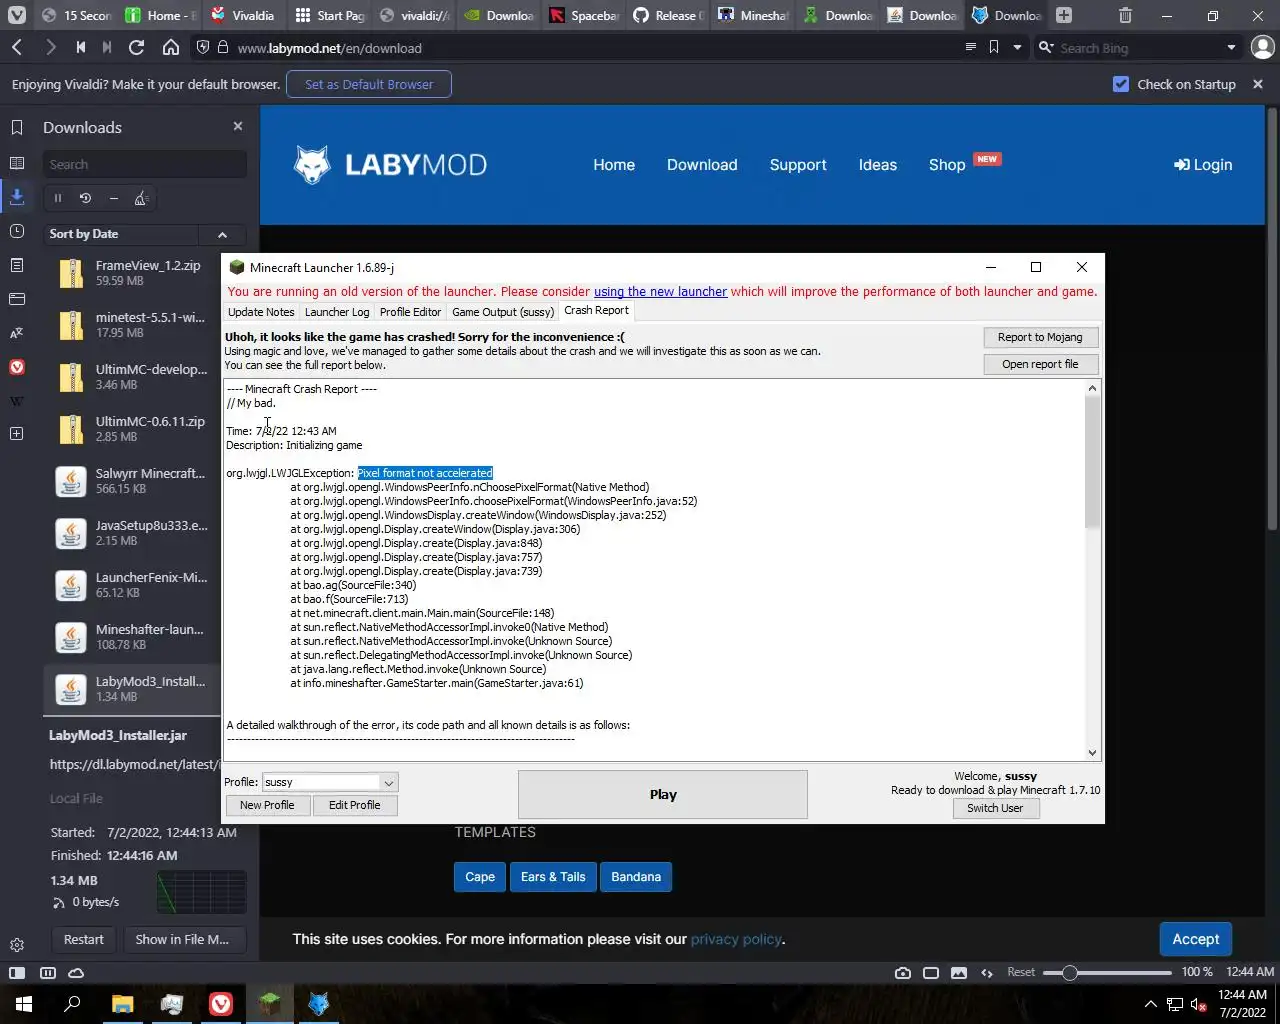Focus the Downloads panel search field
The width and height of the screenshot is (1280, 1024).
(145, 164)
